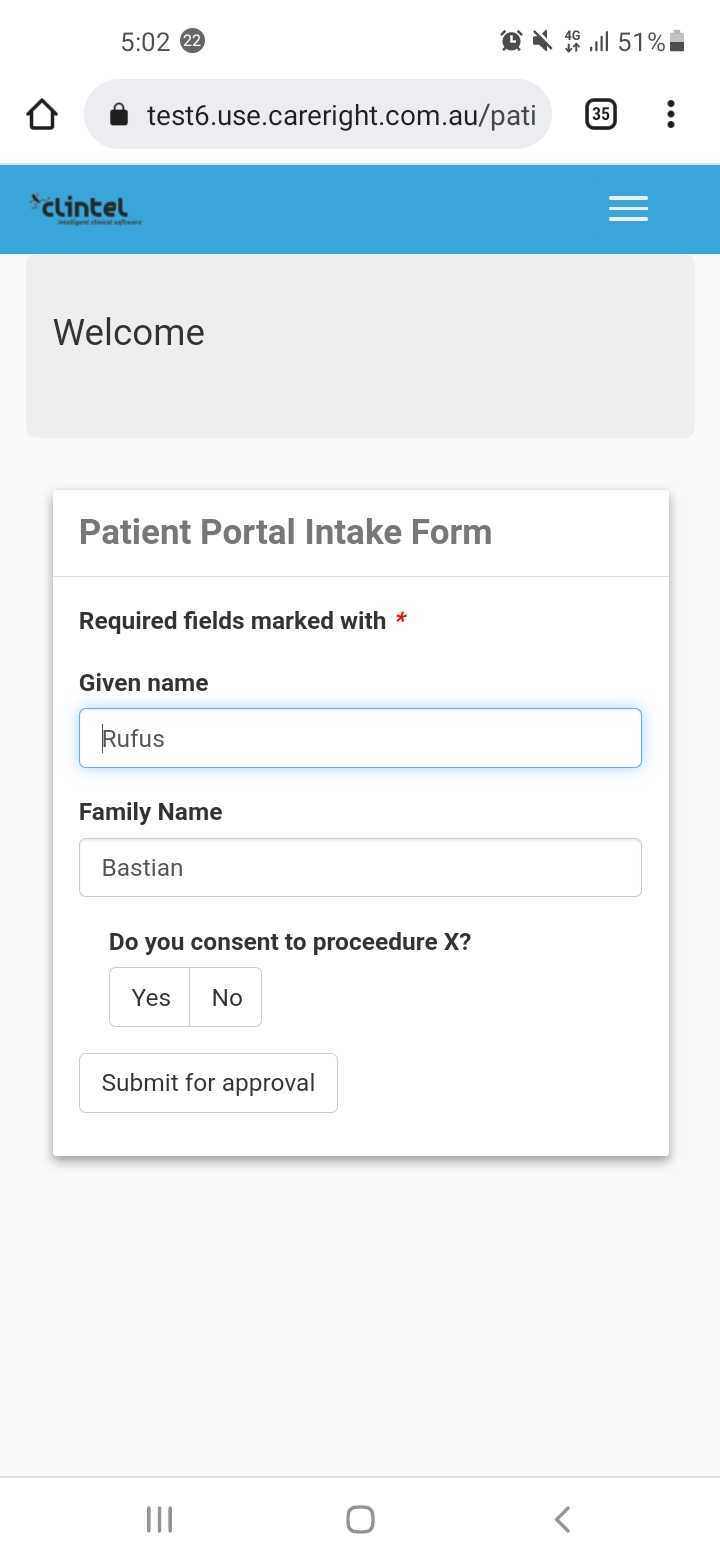Tap the Android recent apps button
720x1560 pixels.
[x=160, y=1519]
